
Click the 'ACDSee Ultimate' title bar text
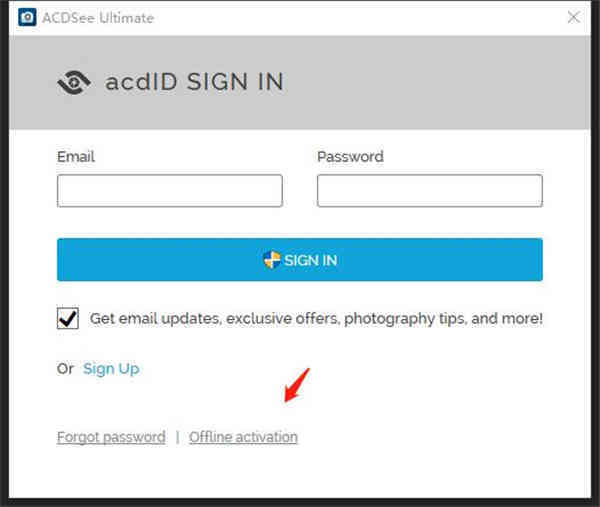click(98, 18)
